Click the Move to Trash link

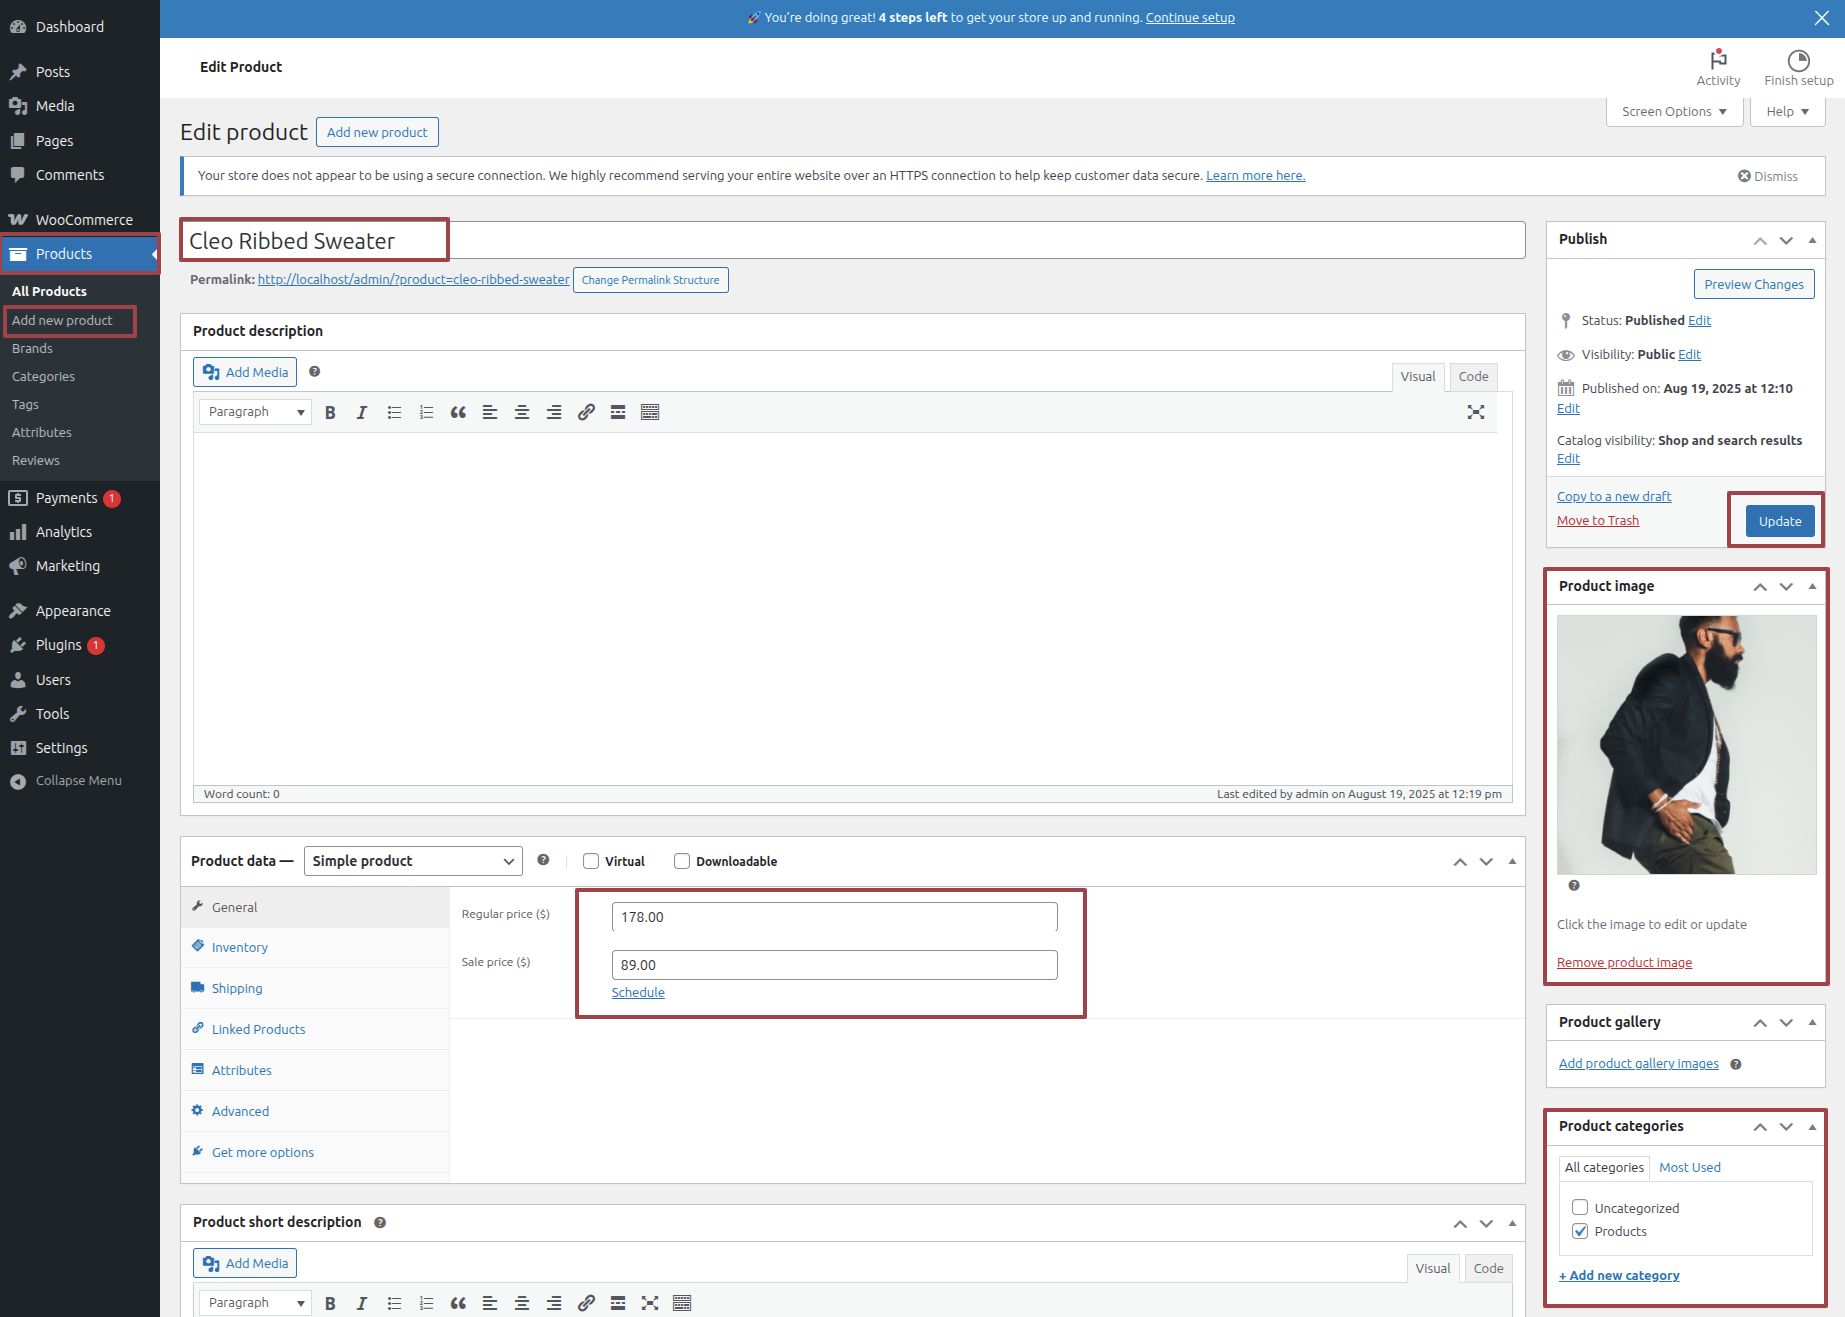(x=1597, y=521)
